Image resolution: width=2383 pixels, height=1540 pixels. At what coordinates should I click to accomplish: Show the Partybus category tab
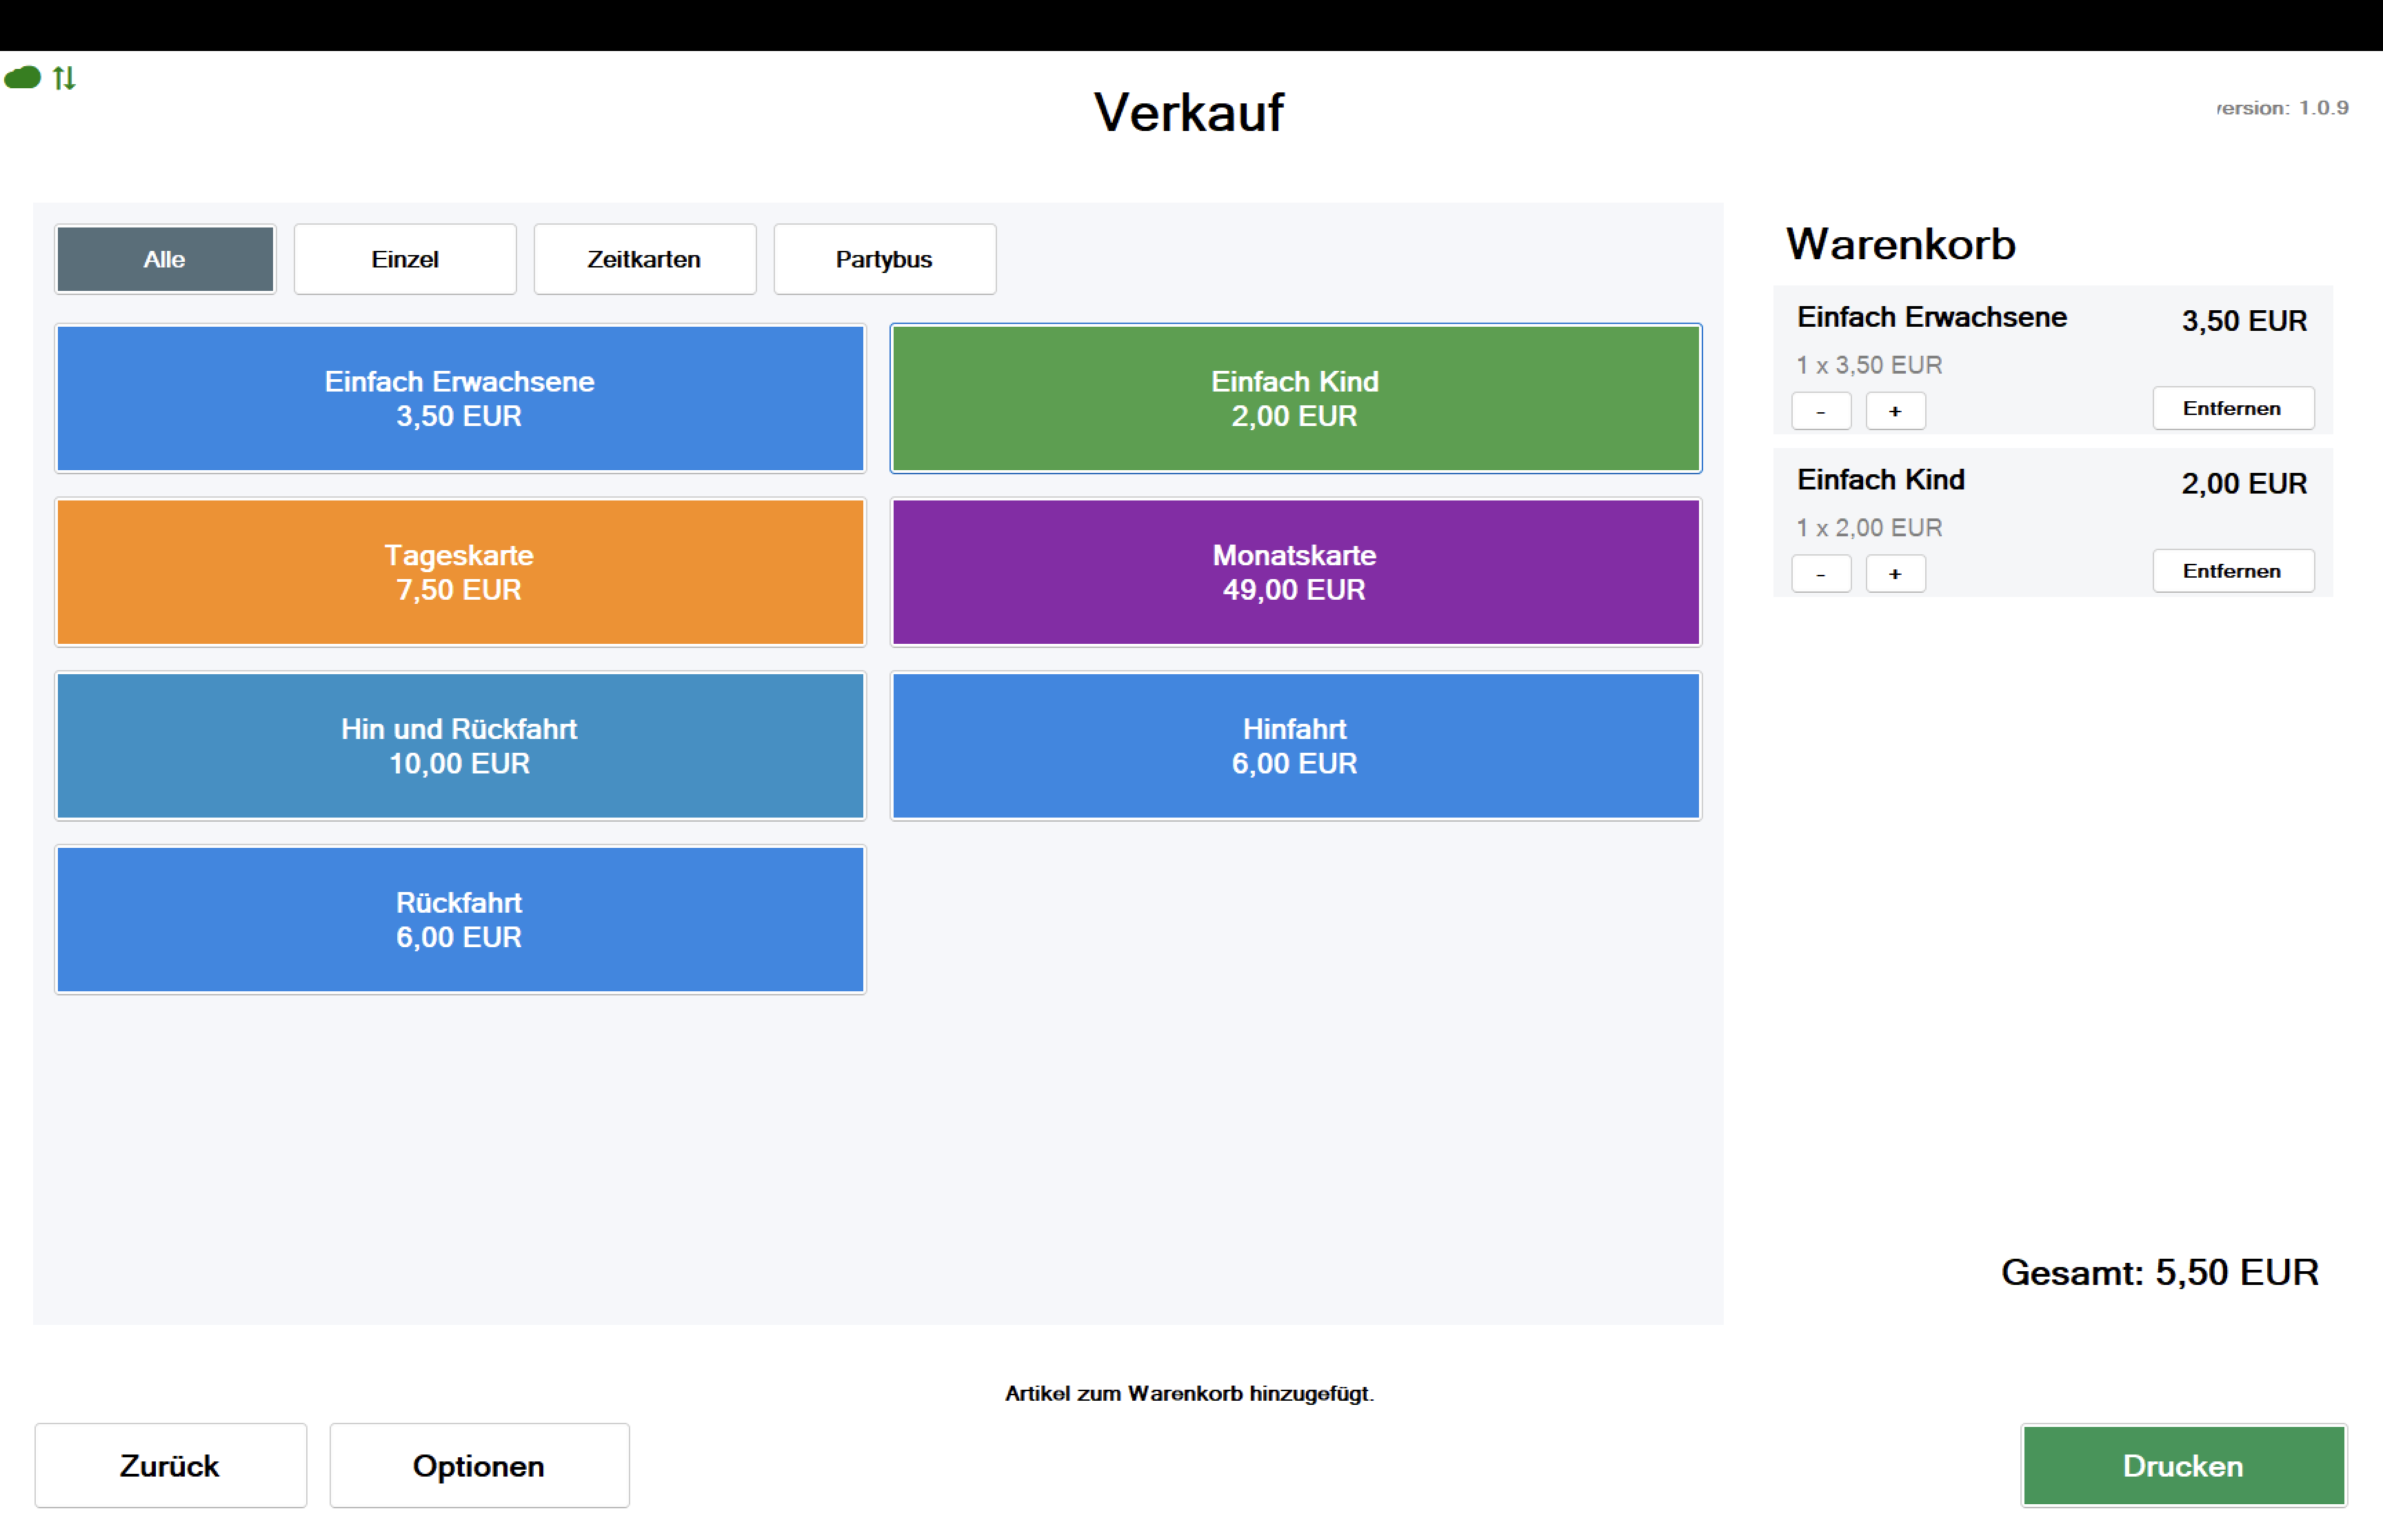point(884,259)
